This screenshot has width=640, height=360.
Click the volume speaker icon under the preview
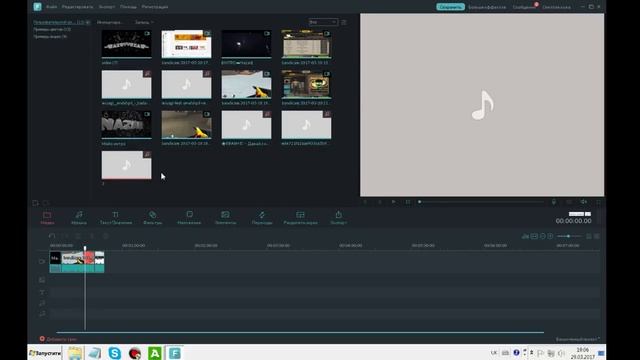click(x=584, y=202)
